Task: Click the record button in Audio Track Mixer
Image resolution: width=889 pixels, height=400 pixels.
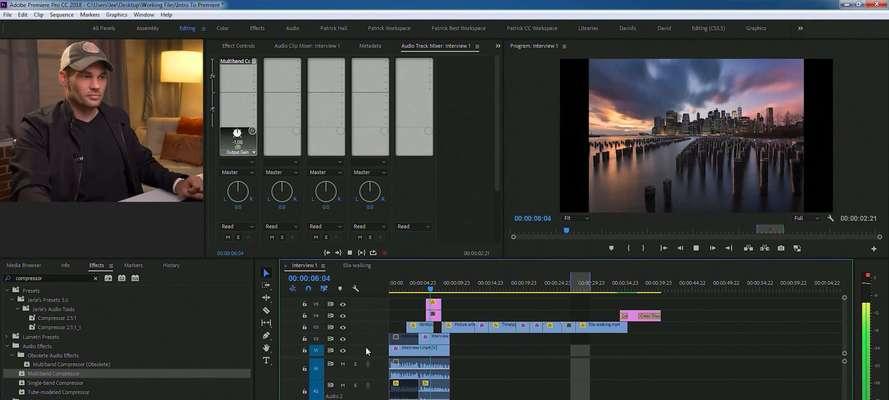Action: click(x=384, y=253)
